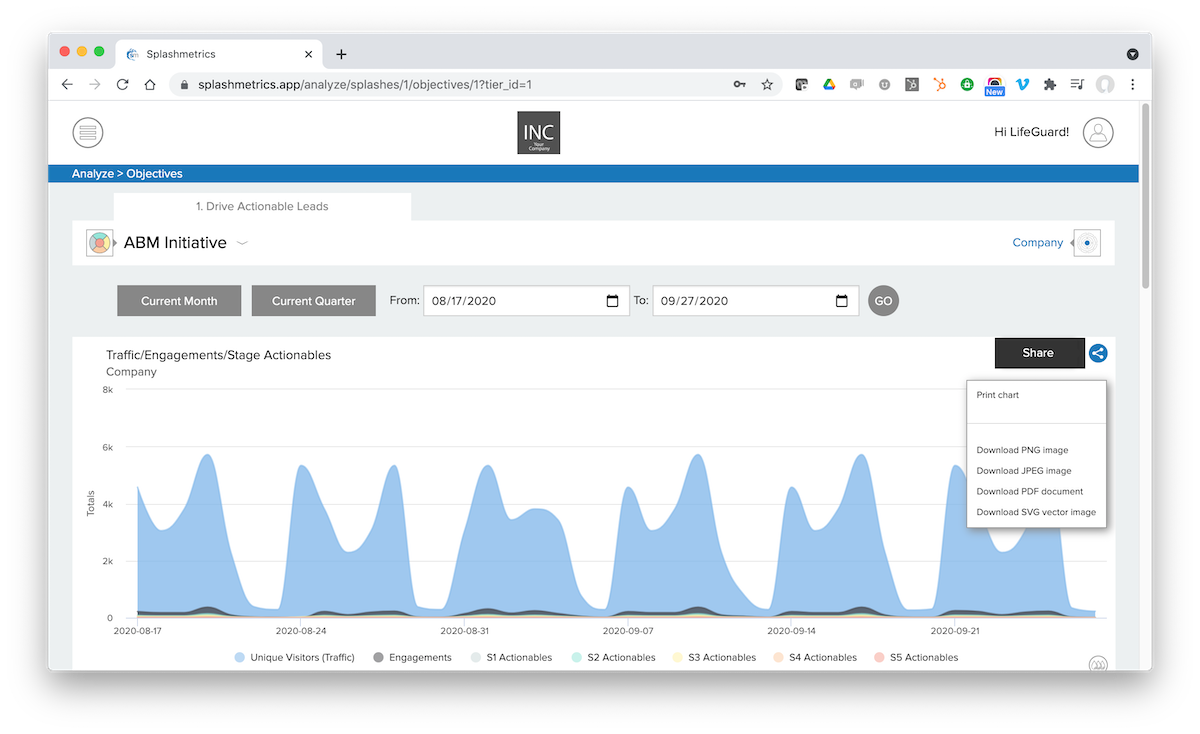Reload the Splashmetrics page

pyautogui.click(x=122, y=85)
